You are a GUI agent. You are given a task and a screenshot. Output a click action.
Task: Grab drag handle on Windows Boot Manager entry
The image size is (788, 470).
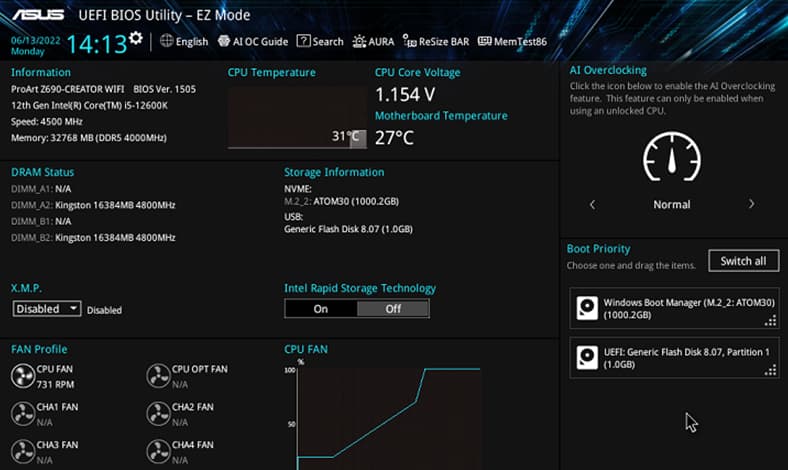770,321
